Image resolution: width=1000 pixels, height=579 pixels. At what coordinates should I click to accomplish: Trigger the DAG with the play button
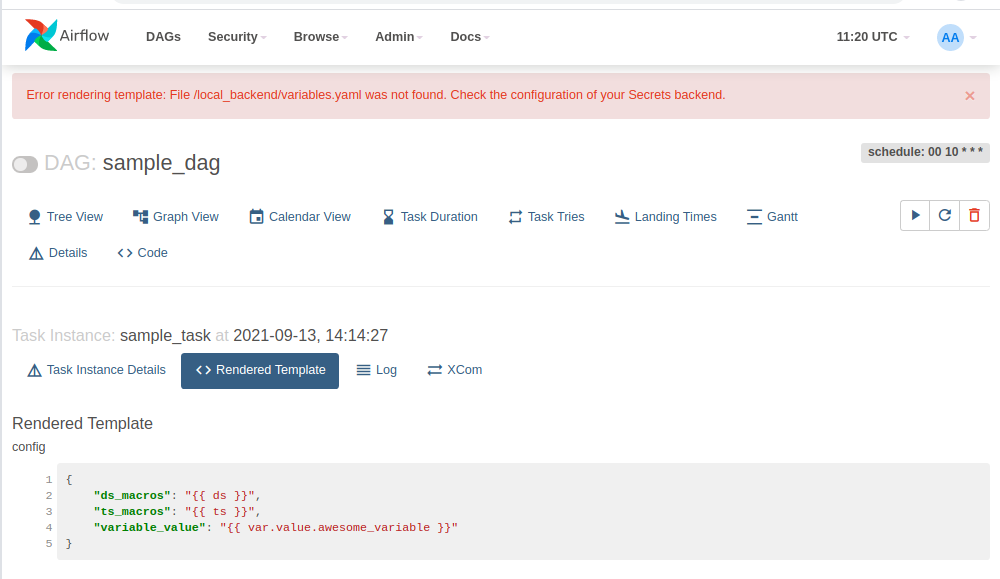[x=915, y=216]
